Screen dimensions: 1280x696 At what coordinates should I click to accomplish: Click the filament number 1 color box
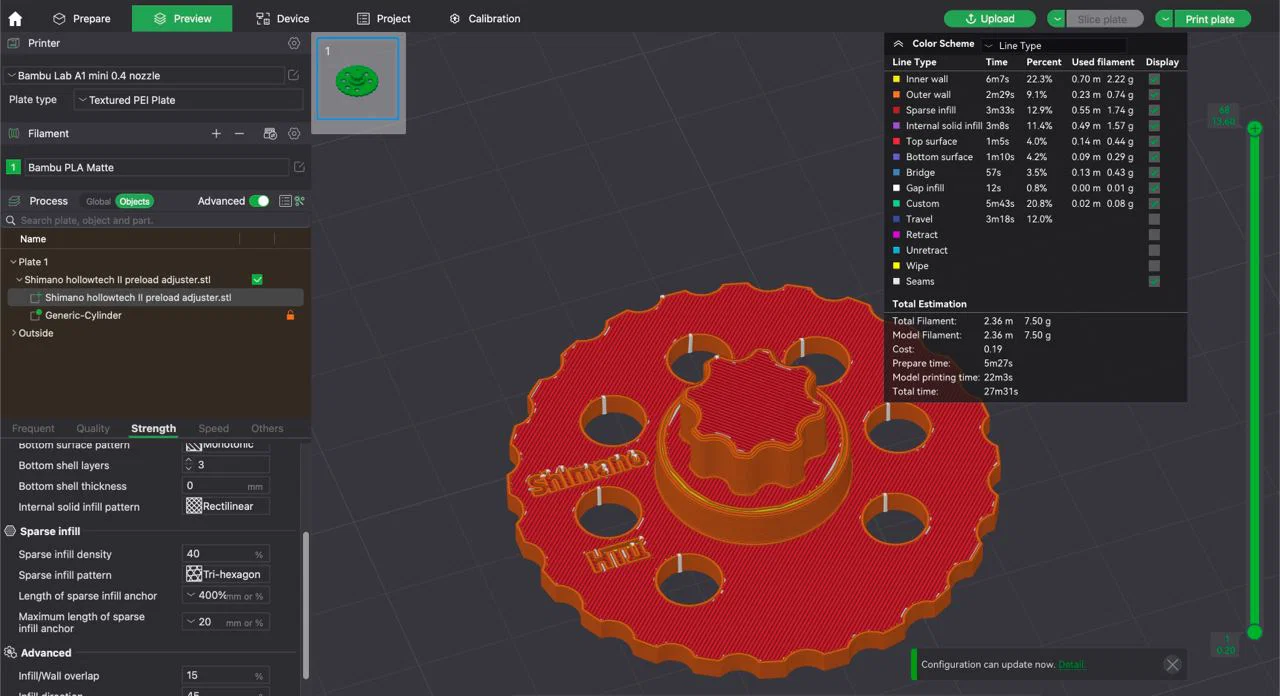(x=13, y=167)
